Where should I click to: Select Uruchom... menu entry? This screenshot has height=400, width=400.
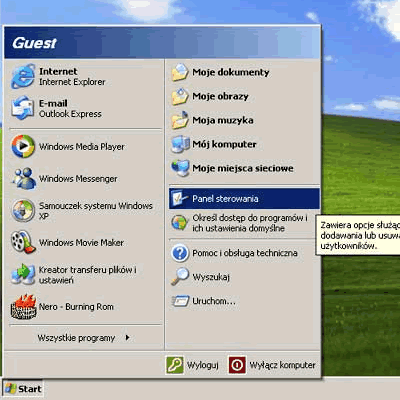(244, 301)
